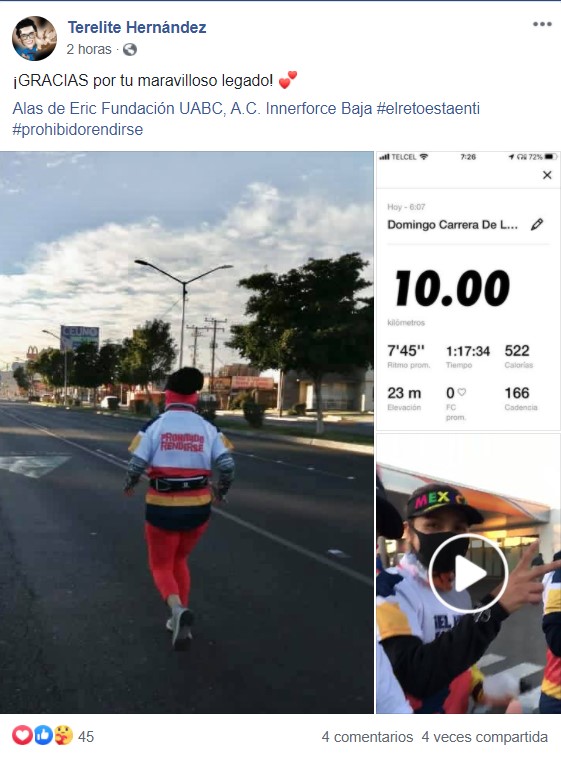The height and width of the screenshot is (761, 561).
Task: Open the #prohibidorendirse hashtag
Action: click(78, 130)
